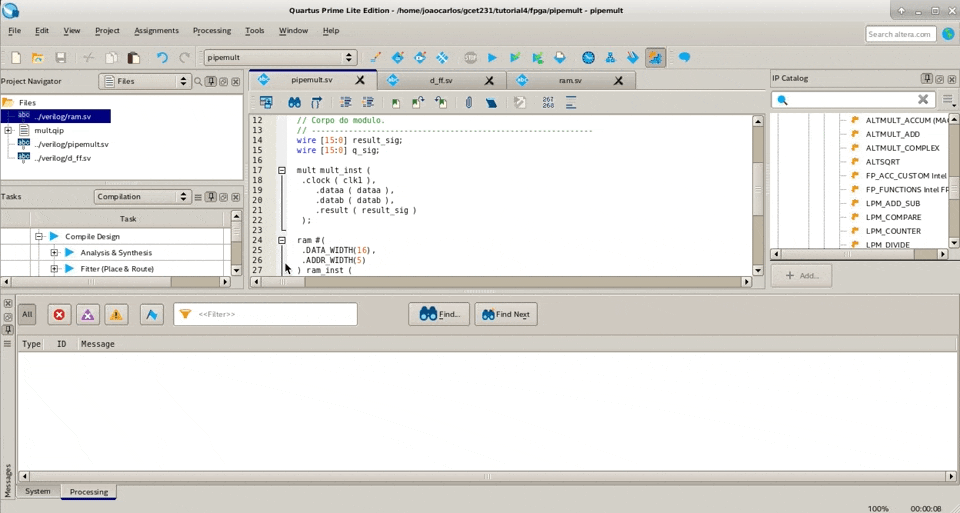This screenshot has width=960, height=513.
Task: Click the decrease indent icon in editor toolbar
Action: (368, 102)
